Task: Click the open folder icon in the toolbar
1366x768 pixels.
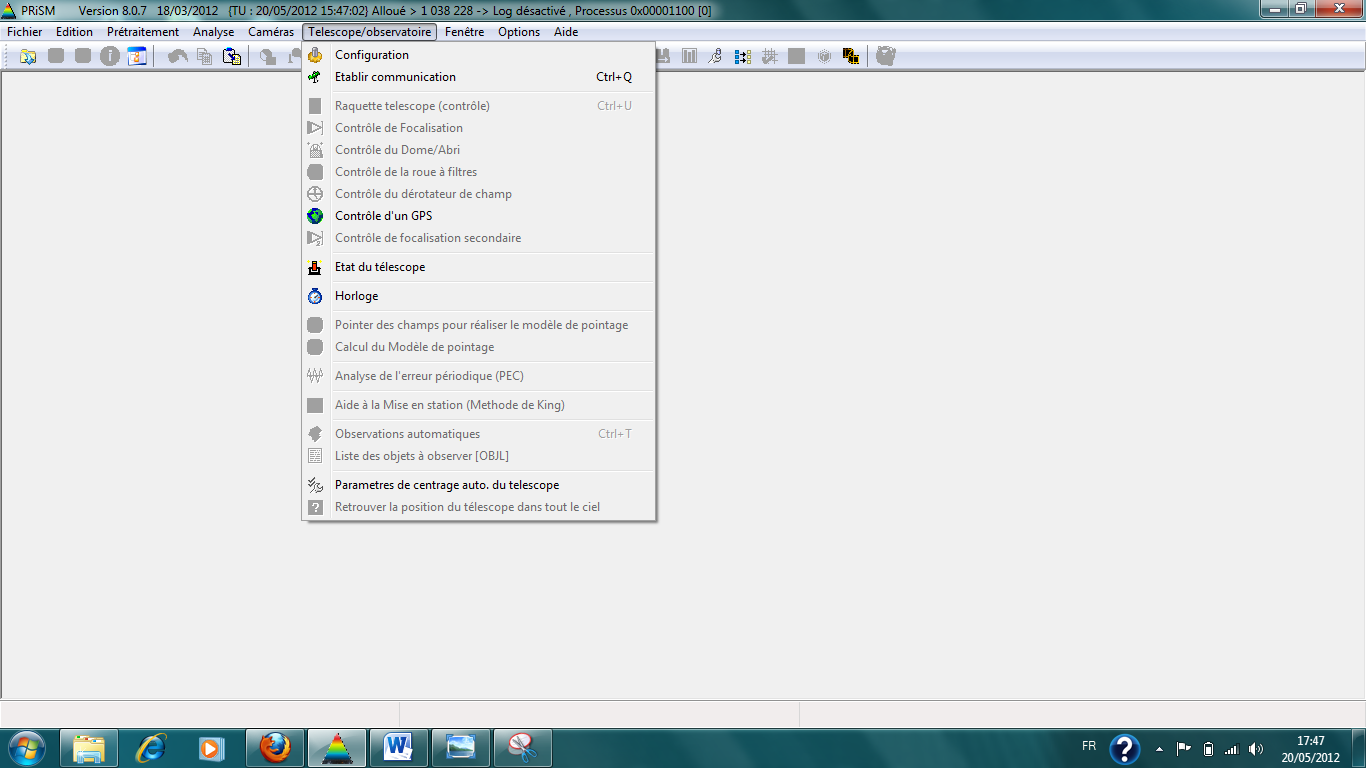Action: click(28, 56)
